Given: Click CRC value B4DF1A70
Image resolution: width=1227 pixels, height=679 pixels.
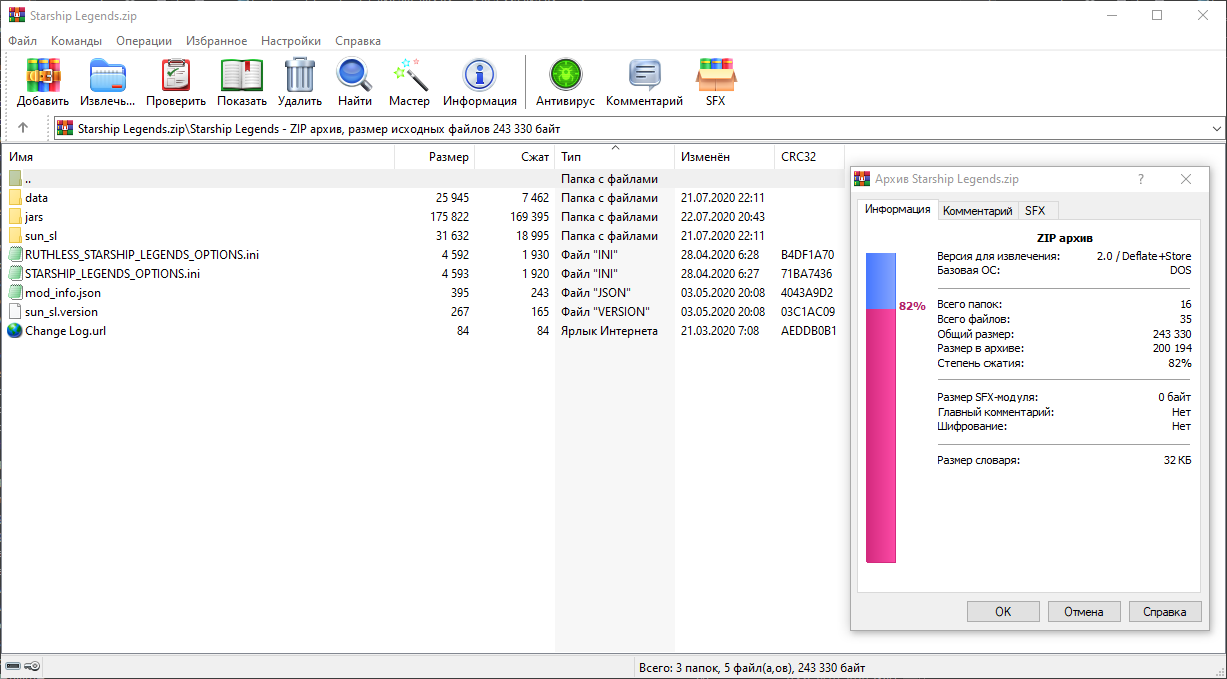Looking at the screenshot, I should click(807, 255).
